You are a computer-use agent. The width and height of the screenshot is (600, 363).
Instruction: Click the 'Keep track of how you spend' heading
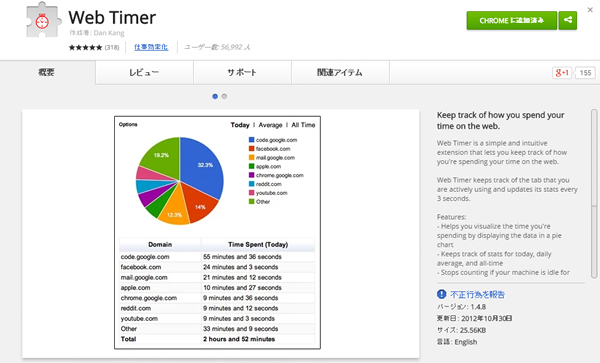tap(501, 120)
